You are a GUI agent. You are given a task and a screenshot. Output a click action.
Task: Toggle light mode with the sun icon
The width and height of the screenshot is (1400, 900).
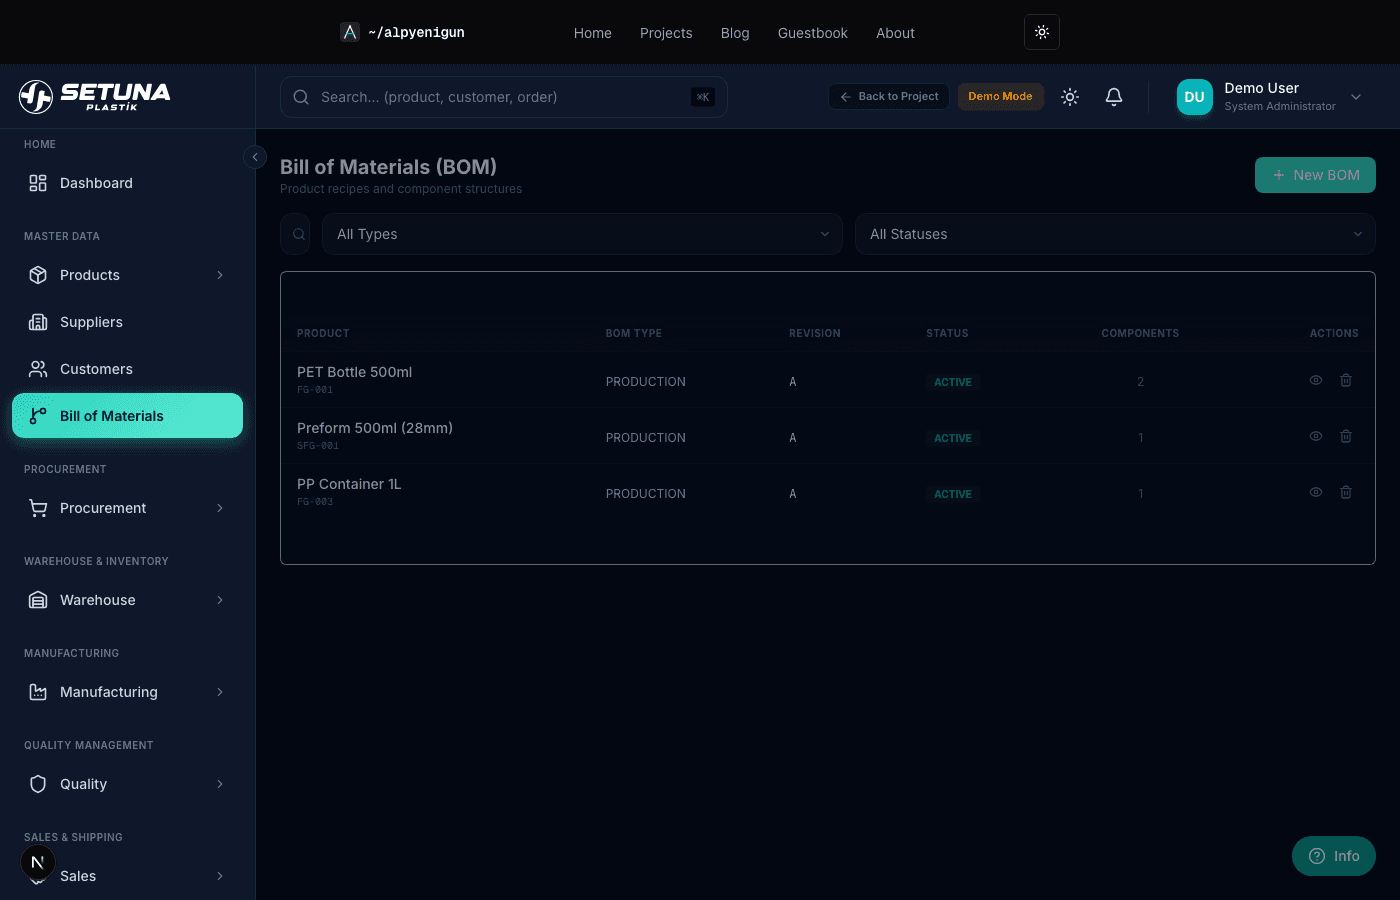(1069, 97)
